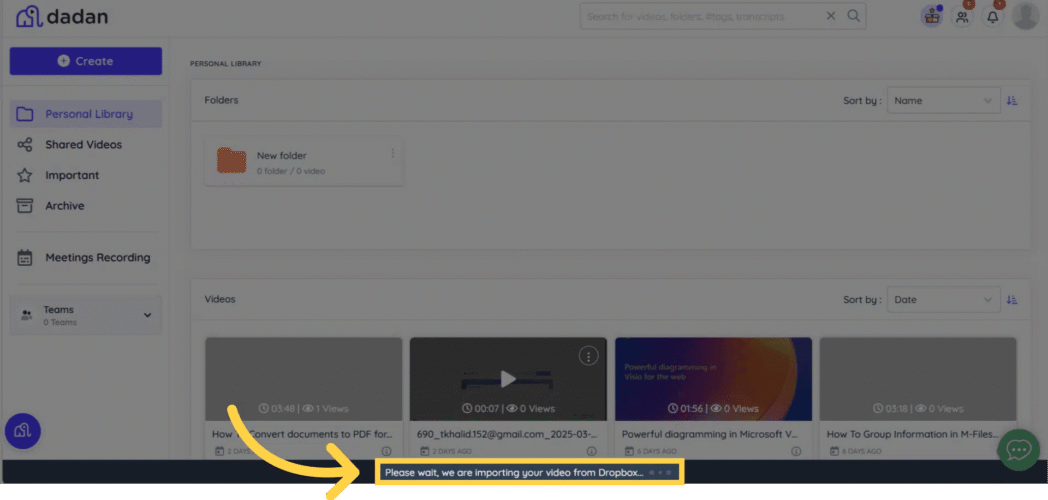
Task: Toggle folder sort order direction icon
Action: pyautogui.click(x=1013, y=101)
